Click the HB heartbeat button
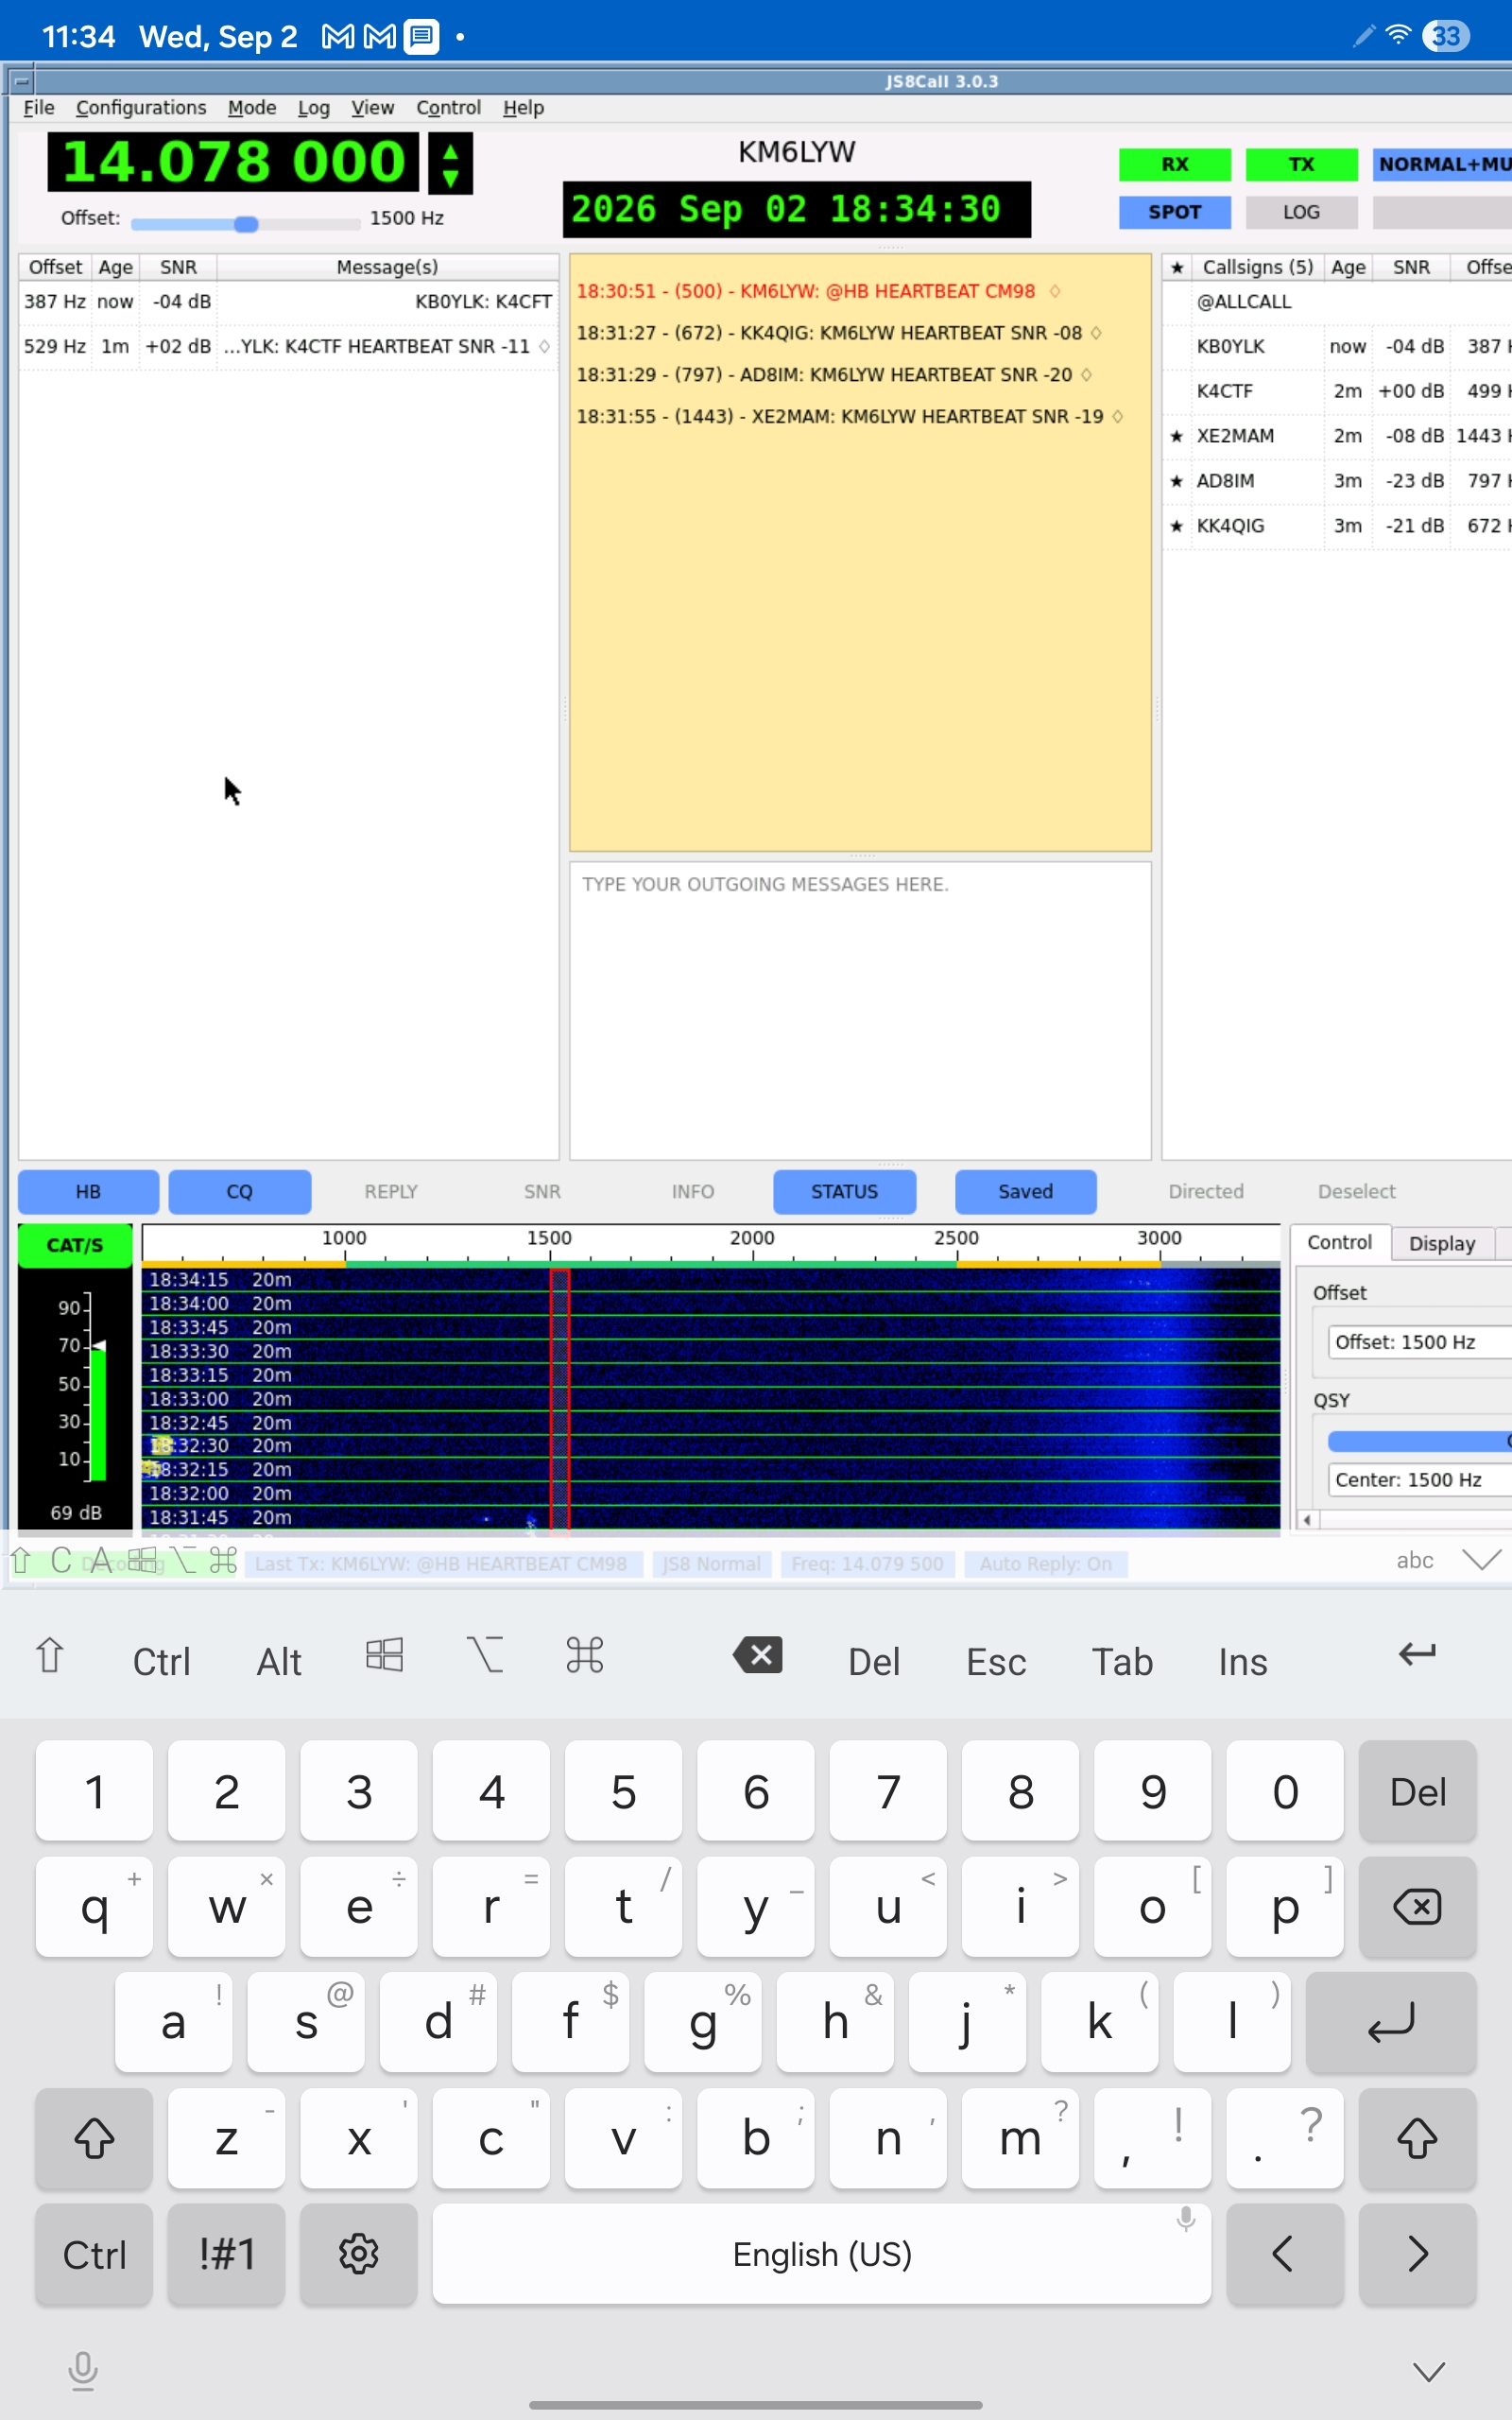1512x2420 pixels. 88,1191
